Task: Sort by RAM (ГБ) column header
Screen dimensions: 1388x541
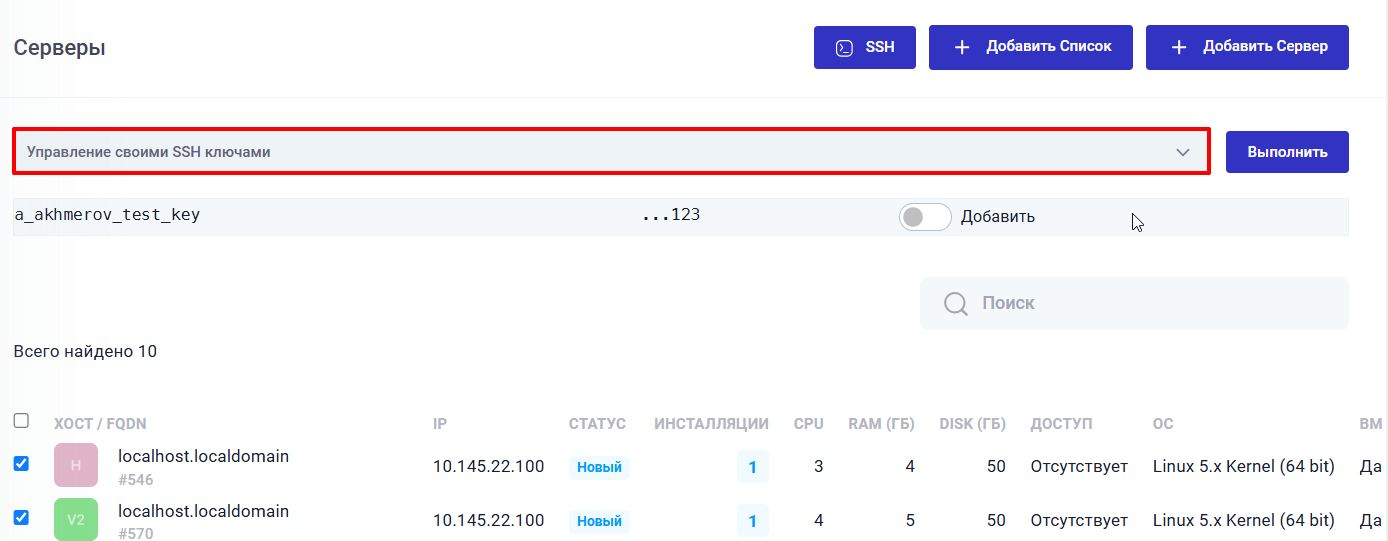Action: [x=881, y=424]
